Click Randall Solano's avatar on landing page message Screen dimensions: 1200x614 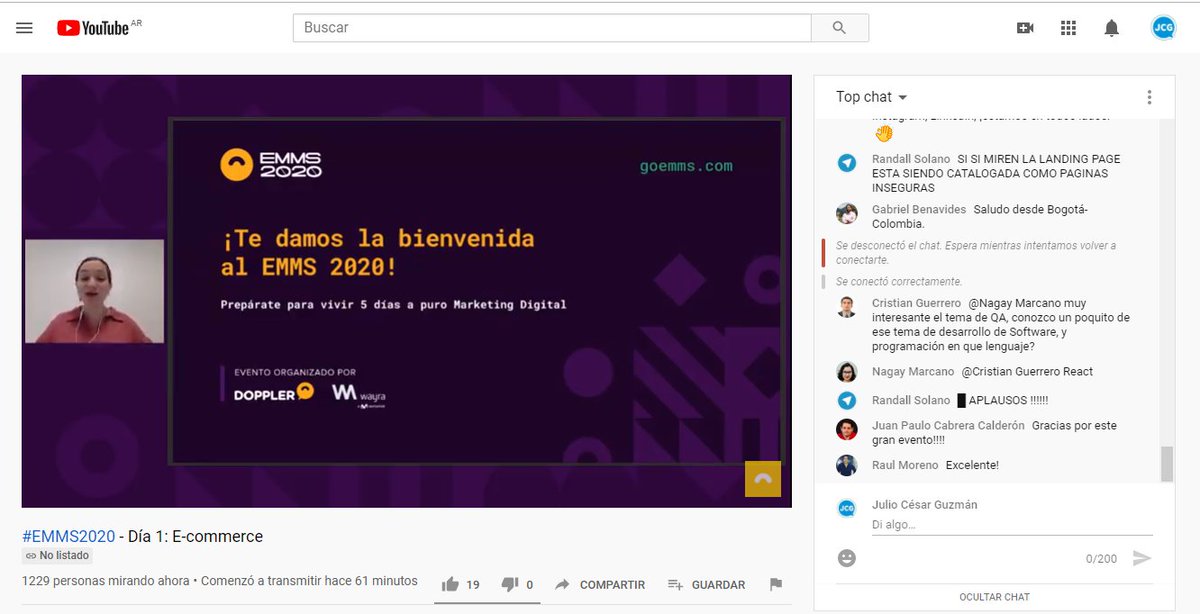click(x=847, y=163)
